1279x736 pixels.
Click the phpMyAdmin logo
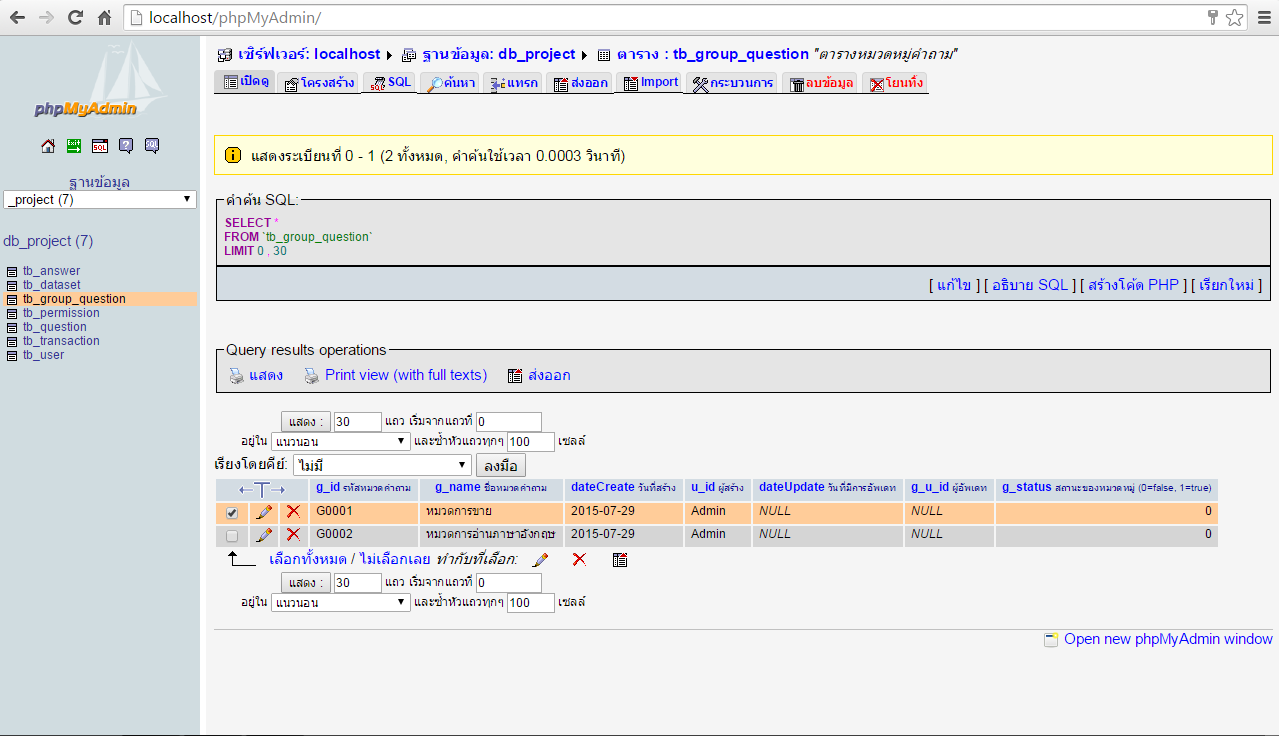[x=98, y=82]
